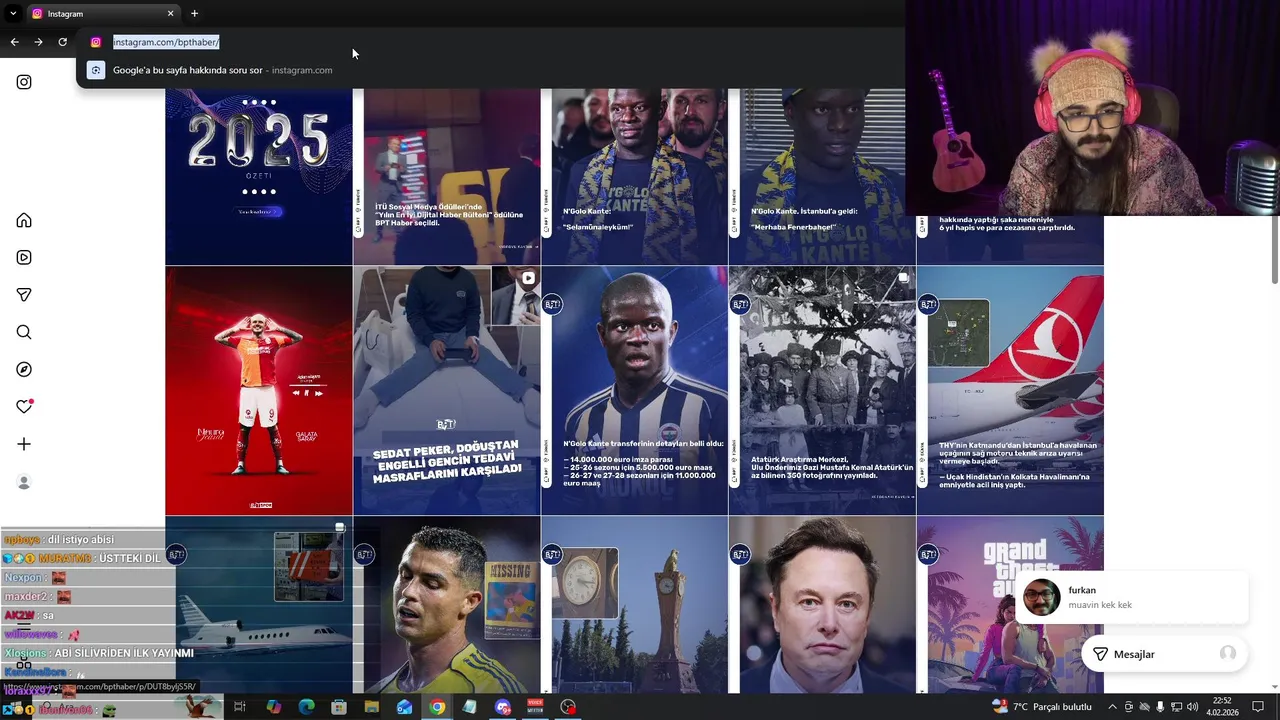The image size is (1280, 720).
Task: Open Ronaldo missing poster post
Action: tap(446, 604)
